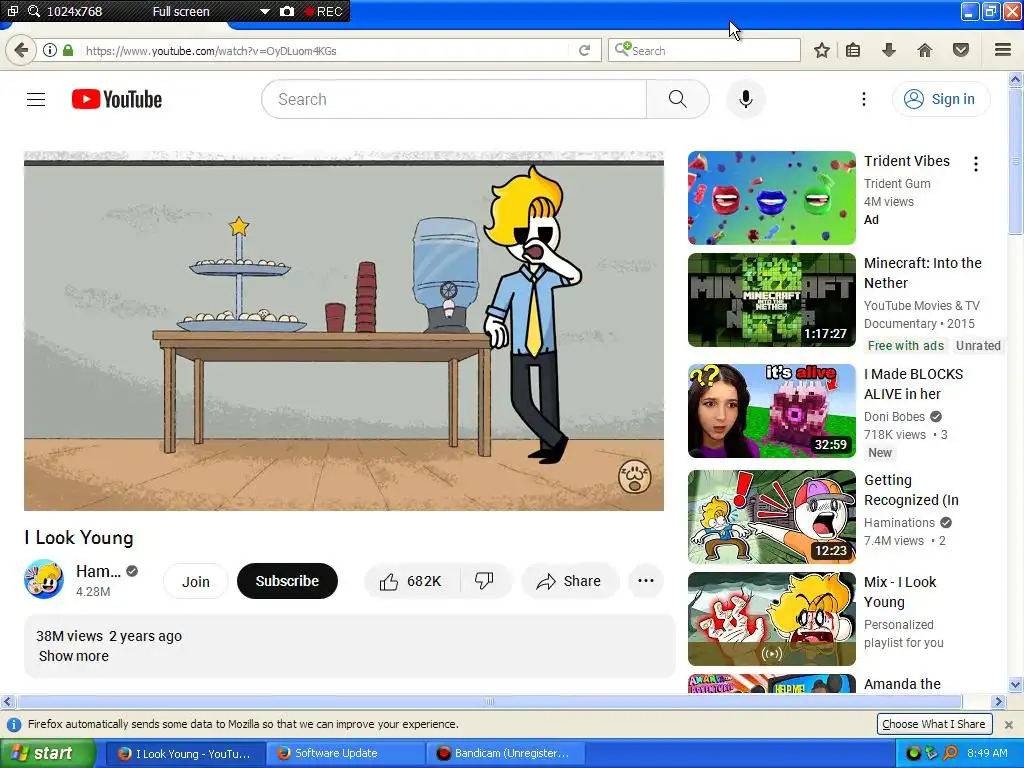Viewport: 1024px width, 768px height.
Task: Click the system tray clock 8:49 AM
Action: 987,753
